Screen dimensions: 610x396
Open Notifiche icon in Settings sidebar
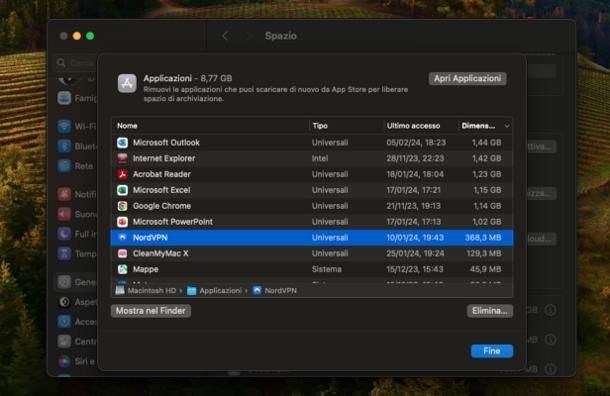pos(64,194)
